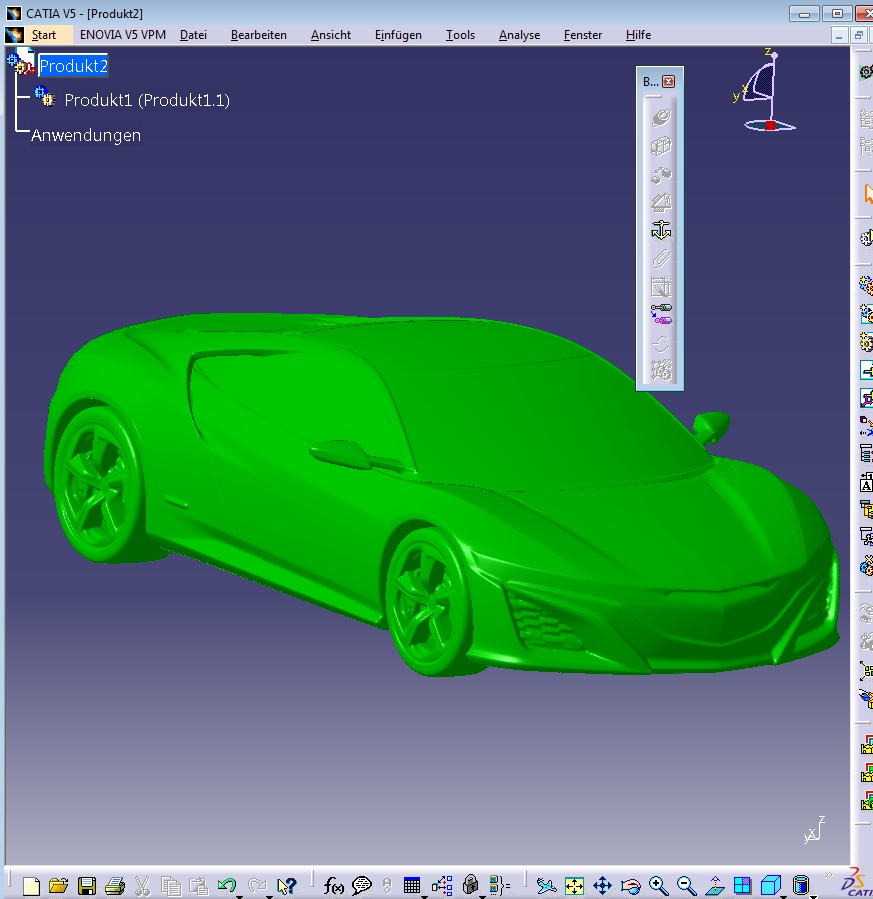The width and height of the screenshot is (873, 899).
Task: Activate the What's This help cursor
Action: [287, 886]
